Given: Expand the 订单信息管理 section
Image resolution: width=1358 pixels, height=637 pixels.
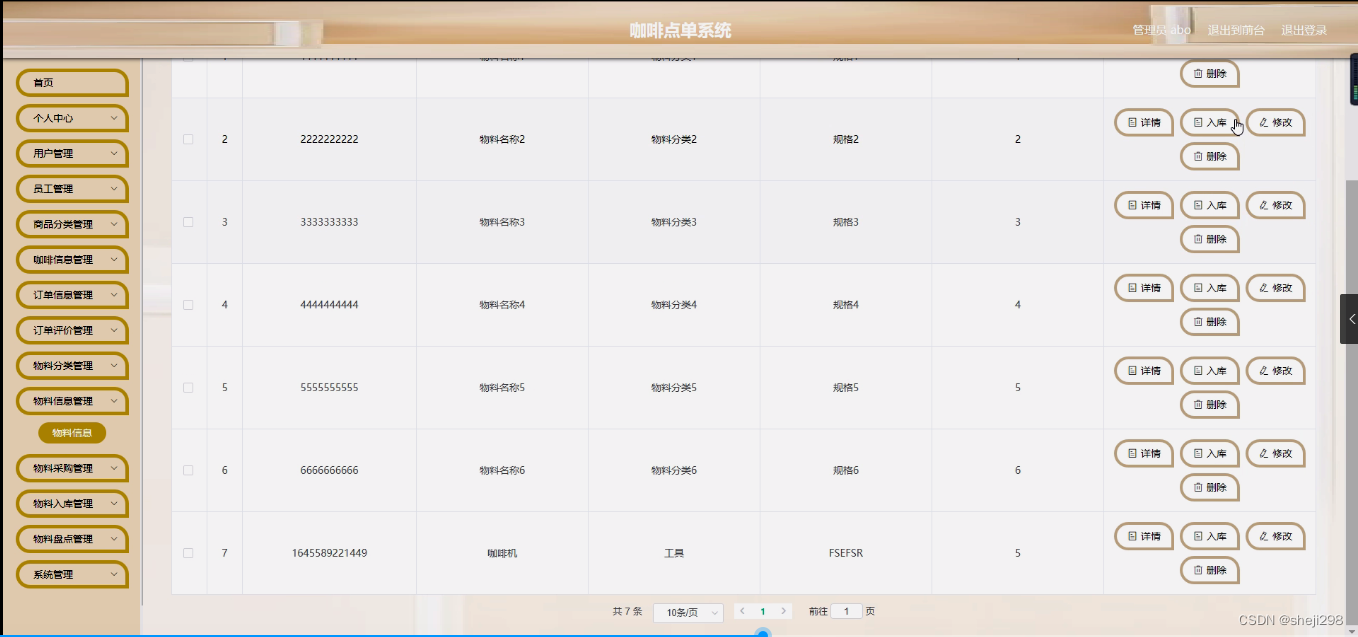Looking at the screenshot, I should point(71,294).
